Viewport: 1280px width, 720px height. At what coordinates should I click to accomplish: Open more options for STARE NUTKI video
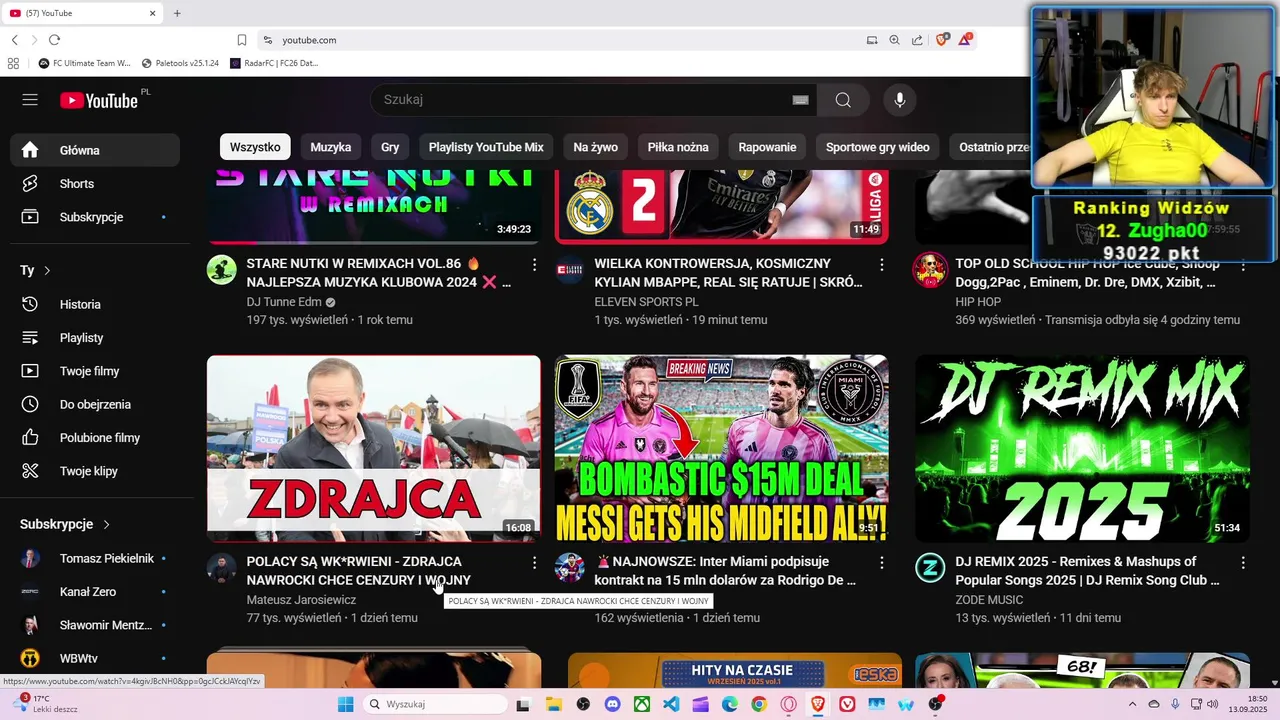click(x=534, y=265)
